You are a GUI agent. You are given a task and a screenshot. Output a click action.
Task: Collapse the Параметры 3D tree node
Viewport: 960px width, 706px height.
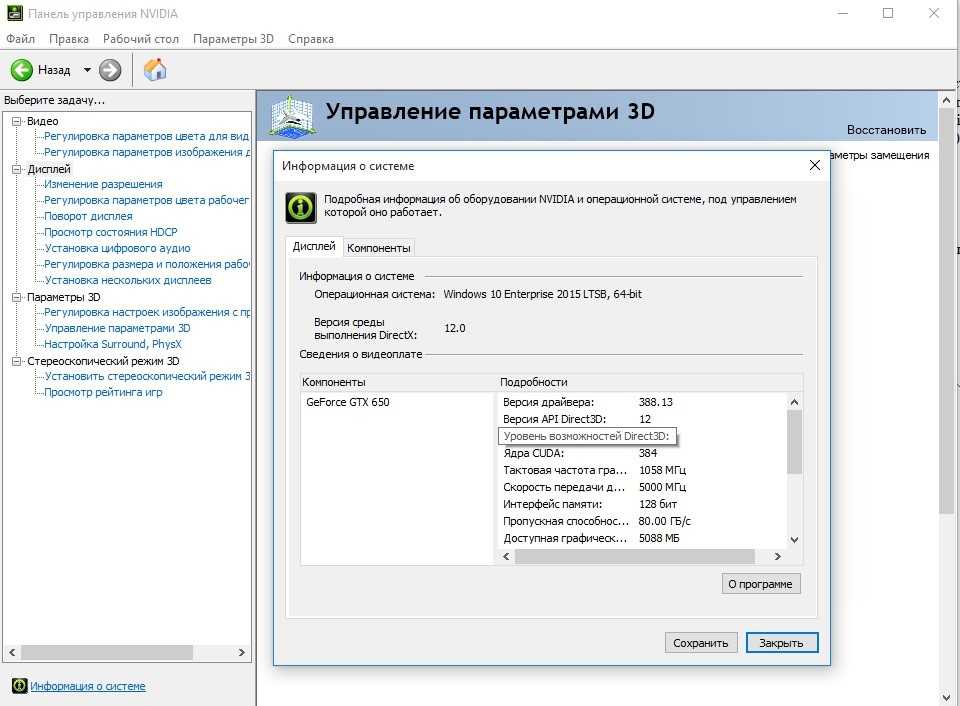click(16, 297)
